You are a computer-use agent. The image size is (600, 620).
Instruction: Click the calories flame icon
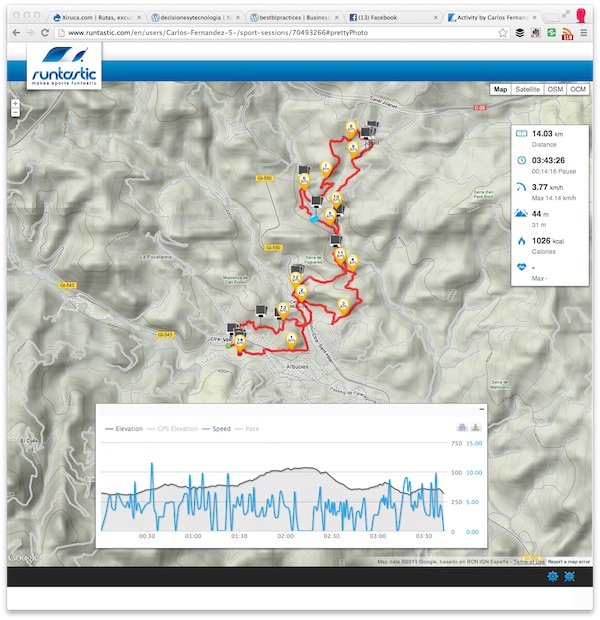521,241
